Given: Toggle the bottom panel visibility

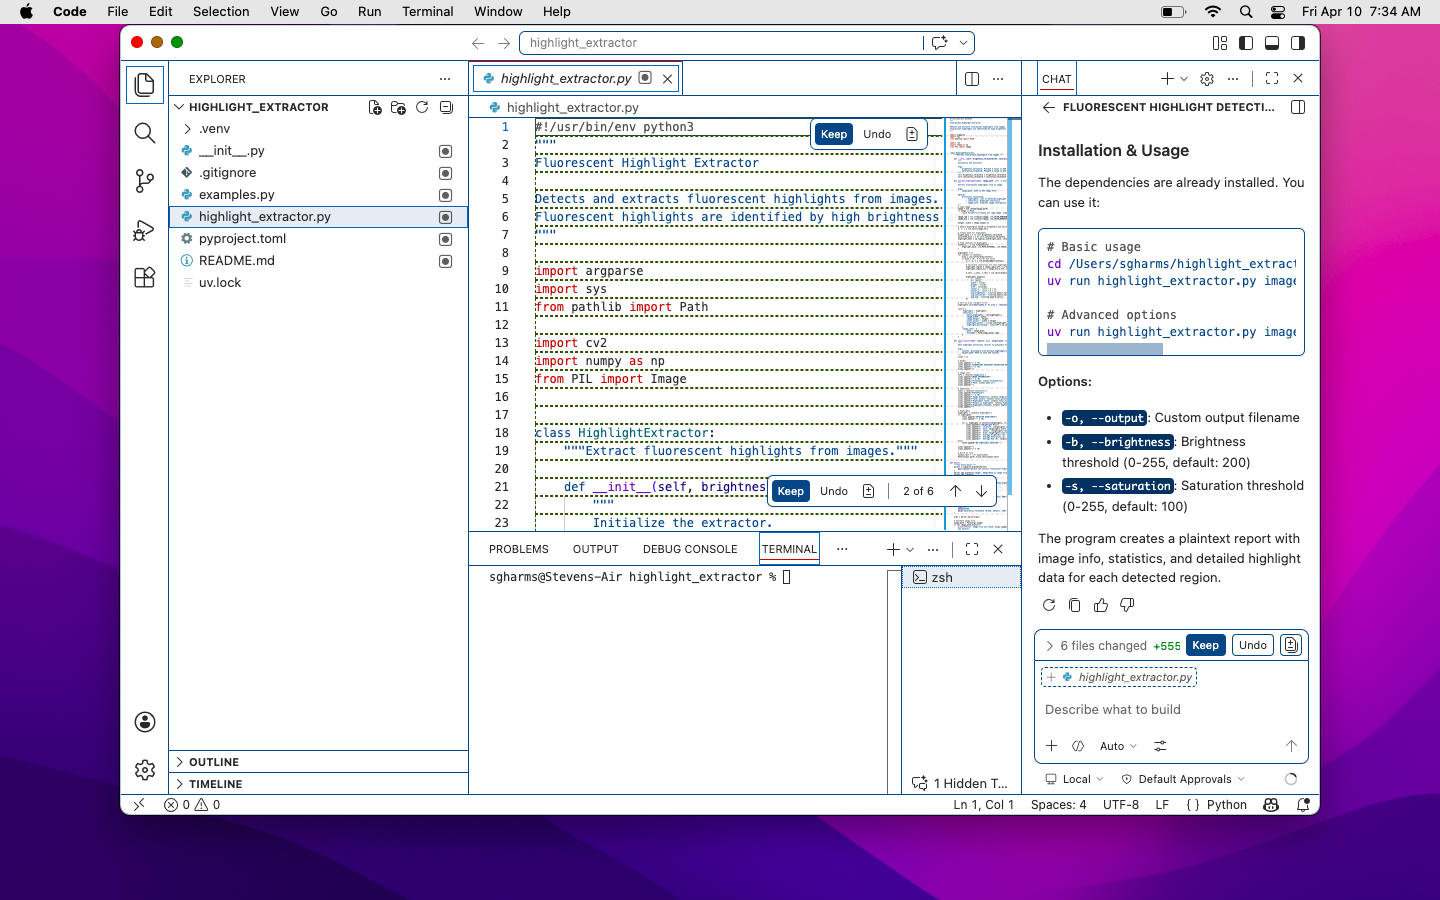Looking at the screenshot, I should tap(1271, 43).
